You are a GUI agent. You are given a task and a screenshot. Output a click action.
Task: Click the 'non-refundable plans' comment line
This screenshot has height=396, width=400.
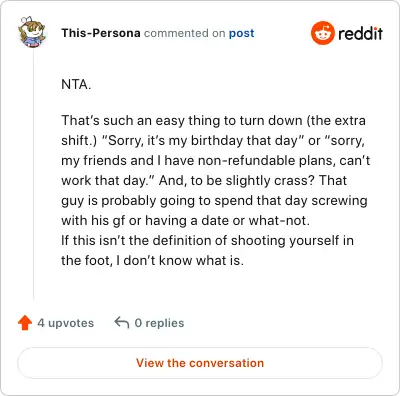pos(216,161)
